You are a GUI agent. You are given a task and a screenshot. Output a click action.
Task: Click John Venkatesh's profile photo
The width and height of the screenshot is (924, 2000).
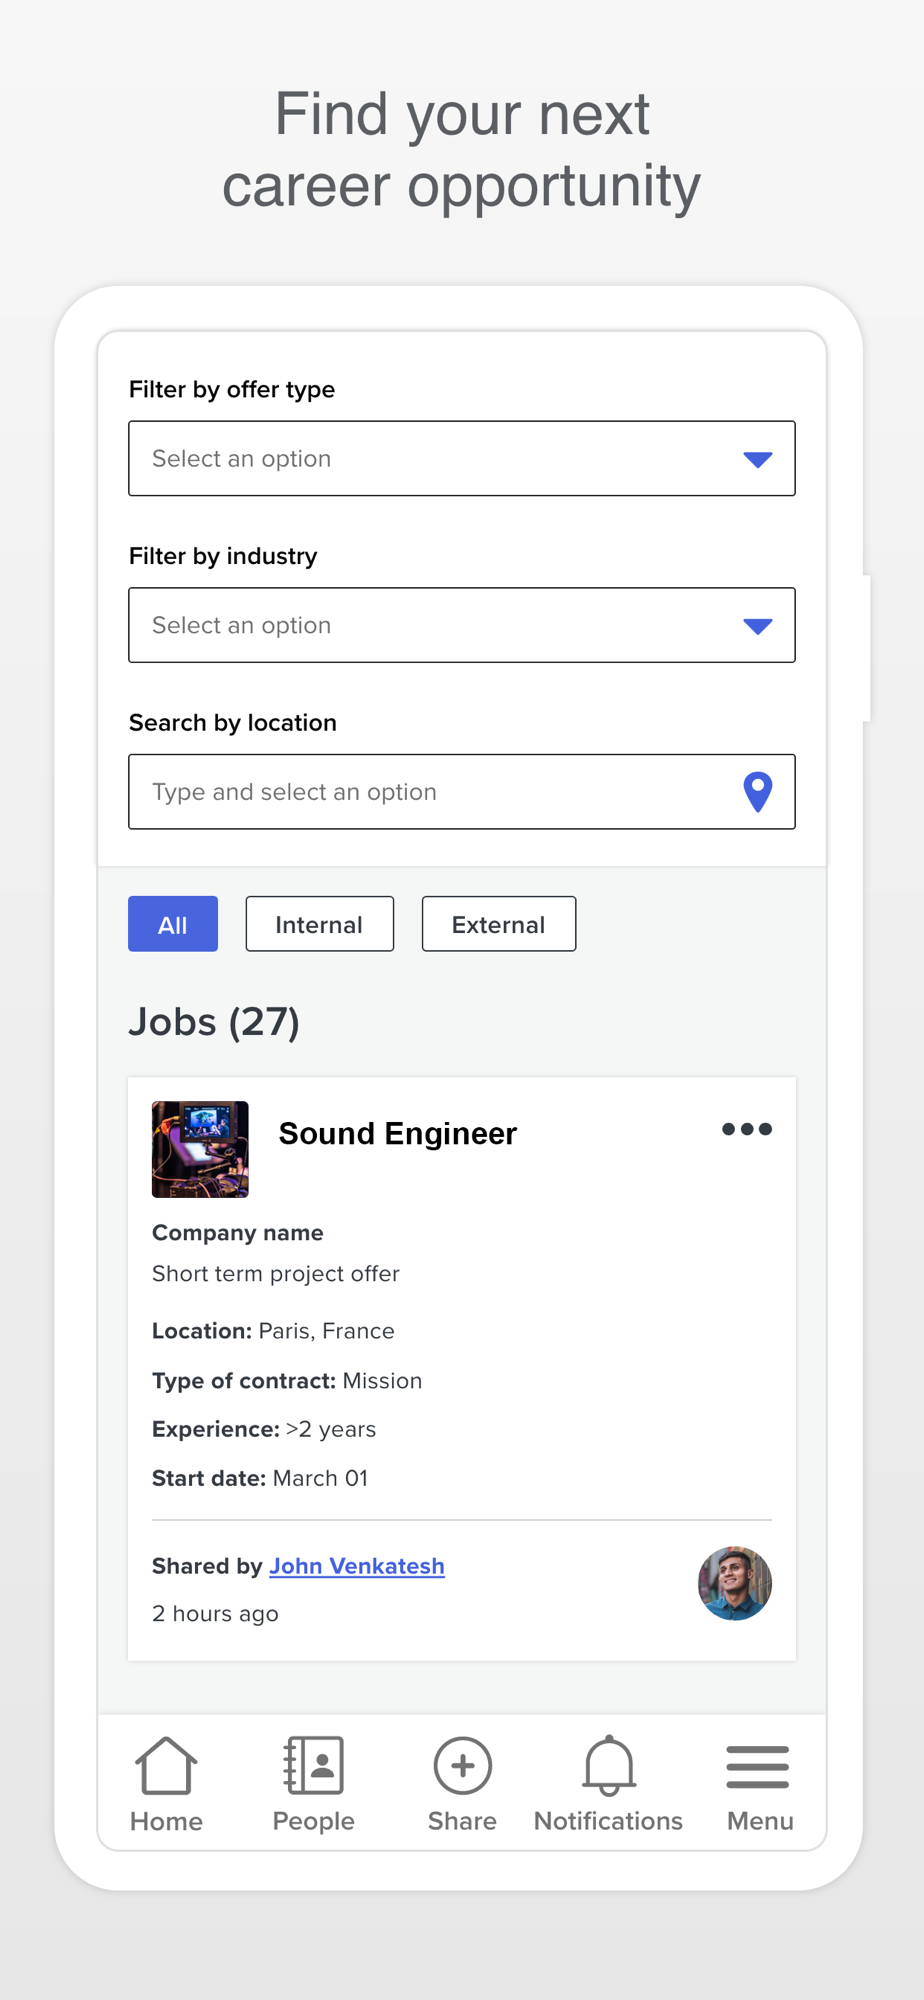tap(735, 1583)
